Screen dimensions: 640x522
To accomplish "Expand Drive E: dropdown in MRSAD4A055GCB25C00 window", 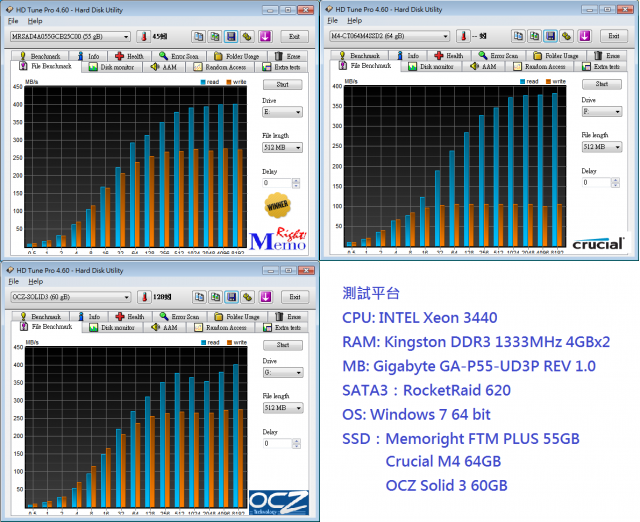I will pos(282,112).
